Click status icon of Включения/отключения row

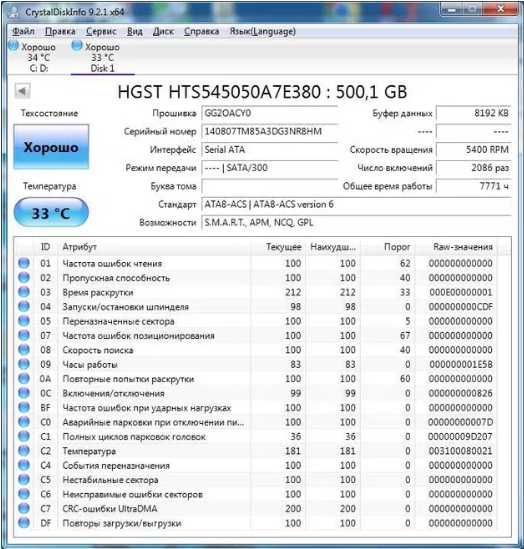coord(24,393)
